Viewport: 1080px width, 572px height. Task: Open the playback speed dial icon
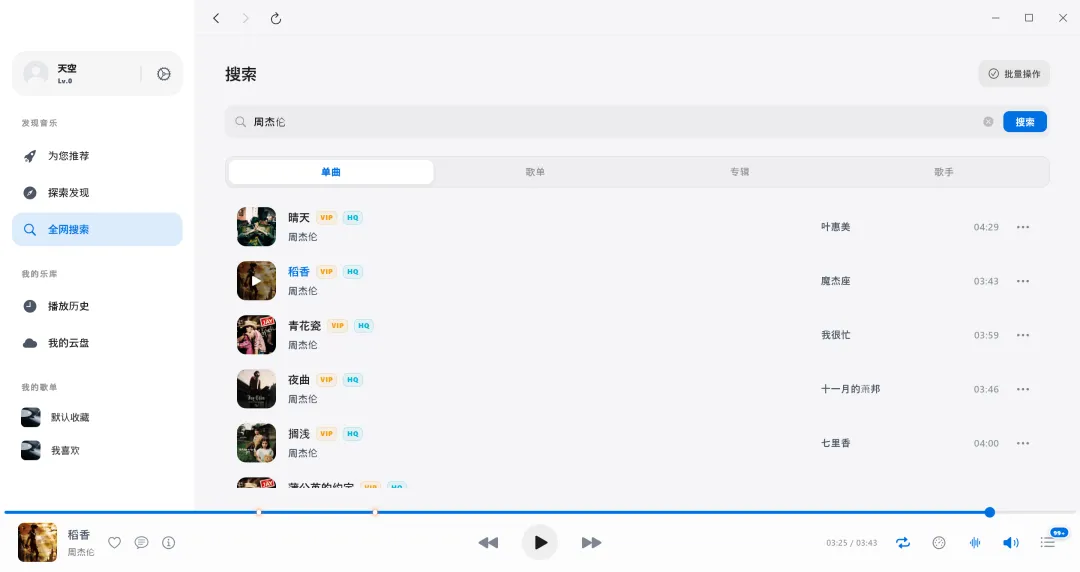tap(939, 543)
